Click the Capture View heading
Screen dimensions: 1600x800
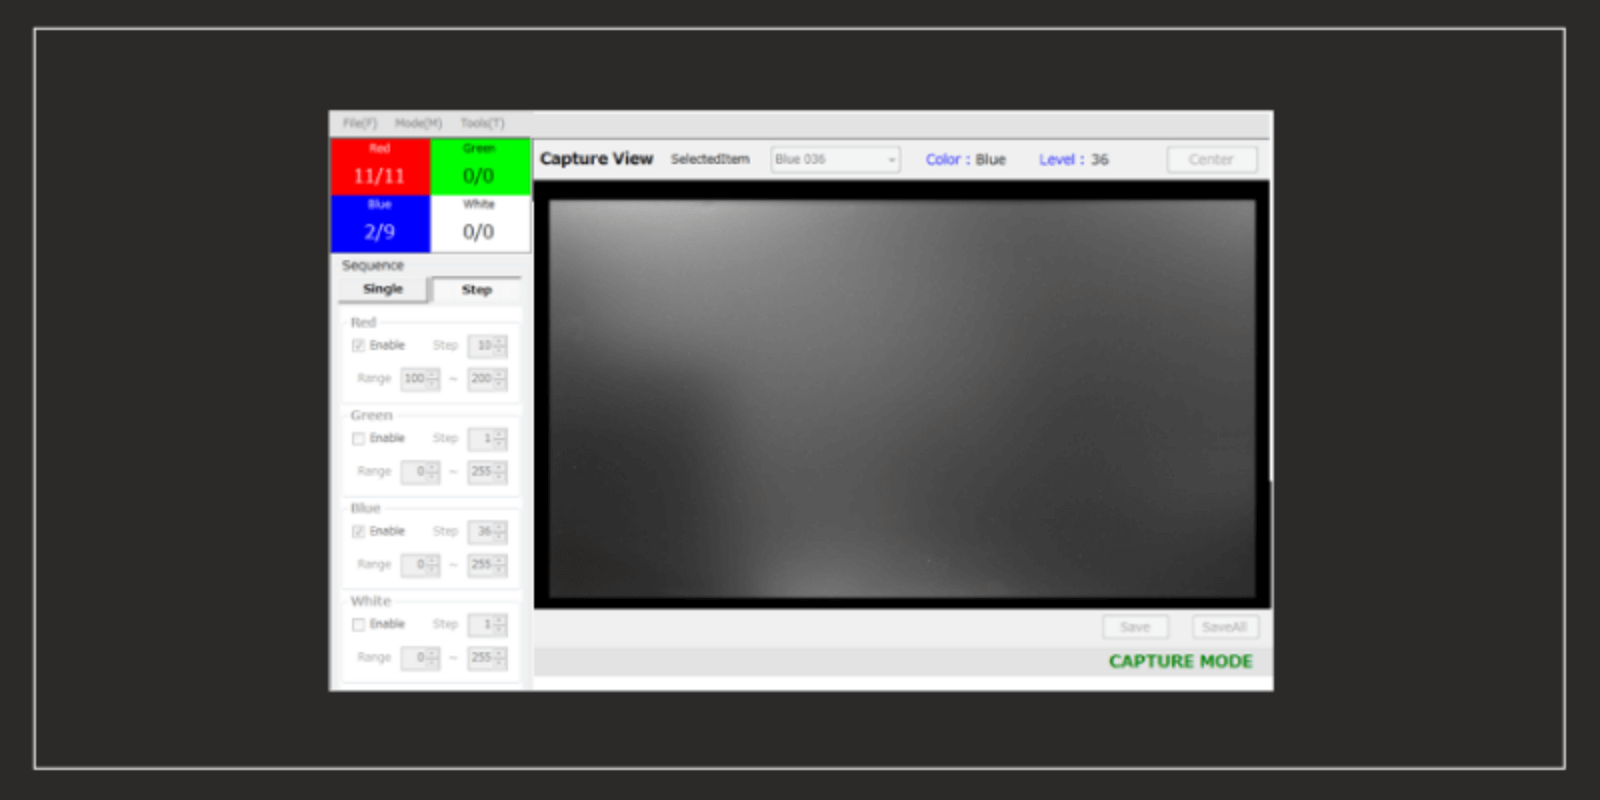pyautogui.click(x=596, y=159)
